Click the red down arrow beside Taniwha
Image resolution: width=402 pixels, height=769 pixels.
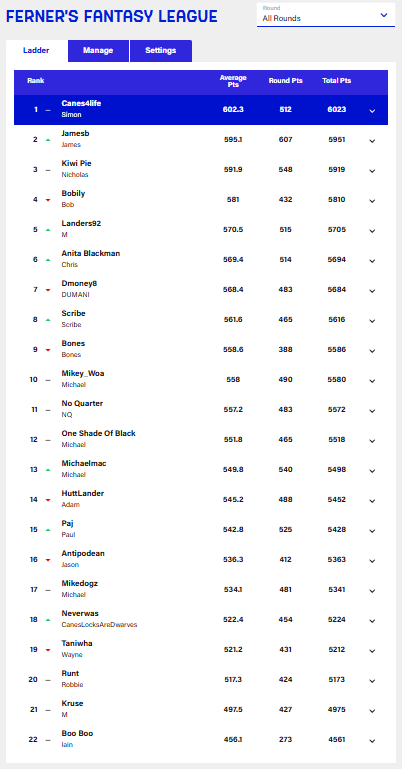[48, 650]
